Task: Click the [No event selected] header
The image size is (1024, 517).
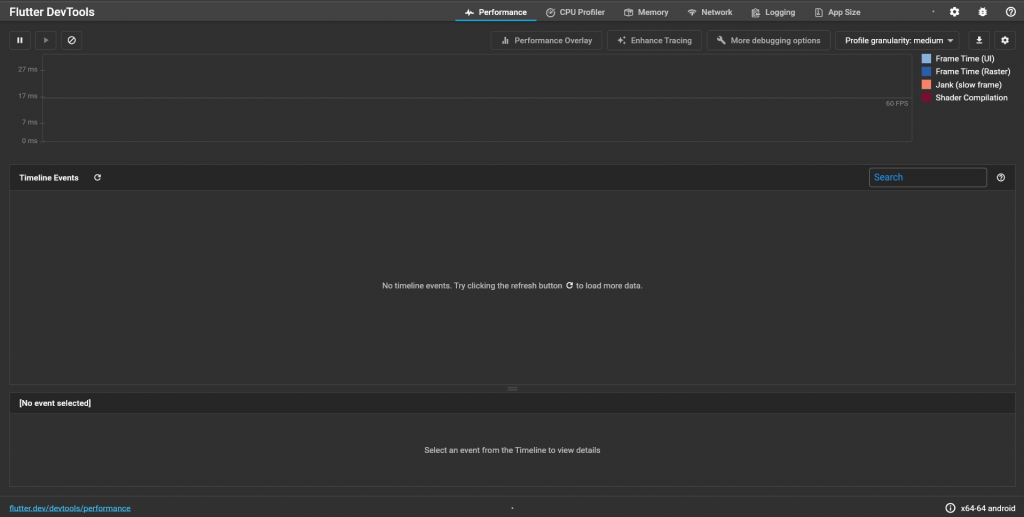Action: tap(55, 403)
